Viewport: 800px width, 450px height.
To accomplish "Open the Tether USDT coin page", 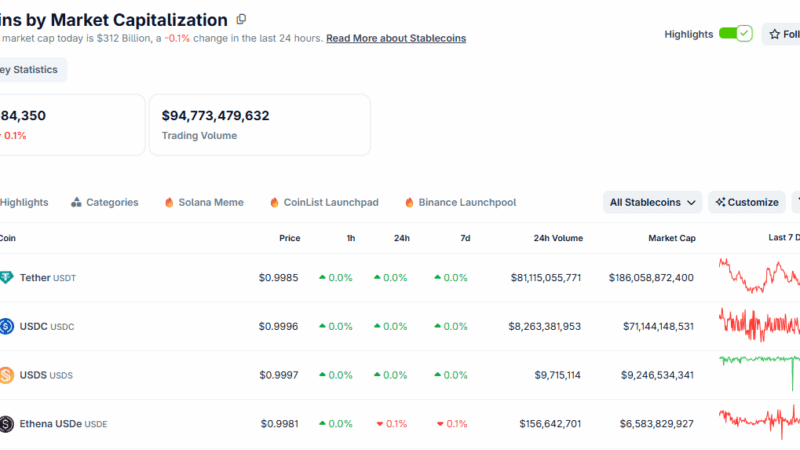I will coord(47,278).
